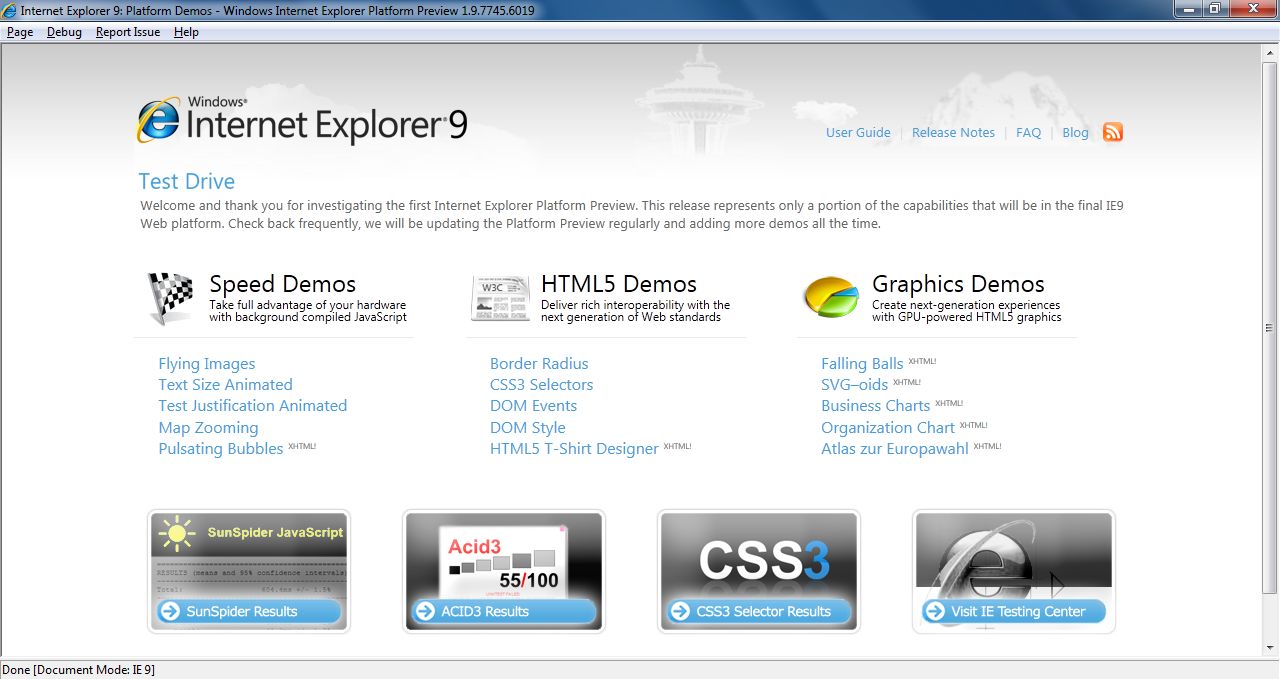Viewport: 1280px width, 680px height.
Task: Open the Pulsating Bubbles demo
Action: click(x=221, y=448)
